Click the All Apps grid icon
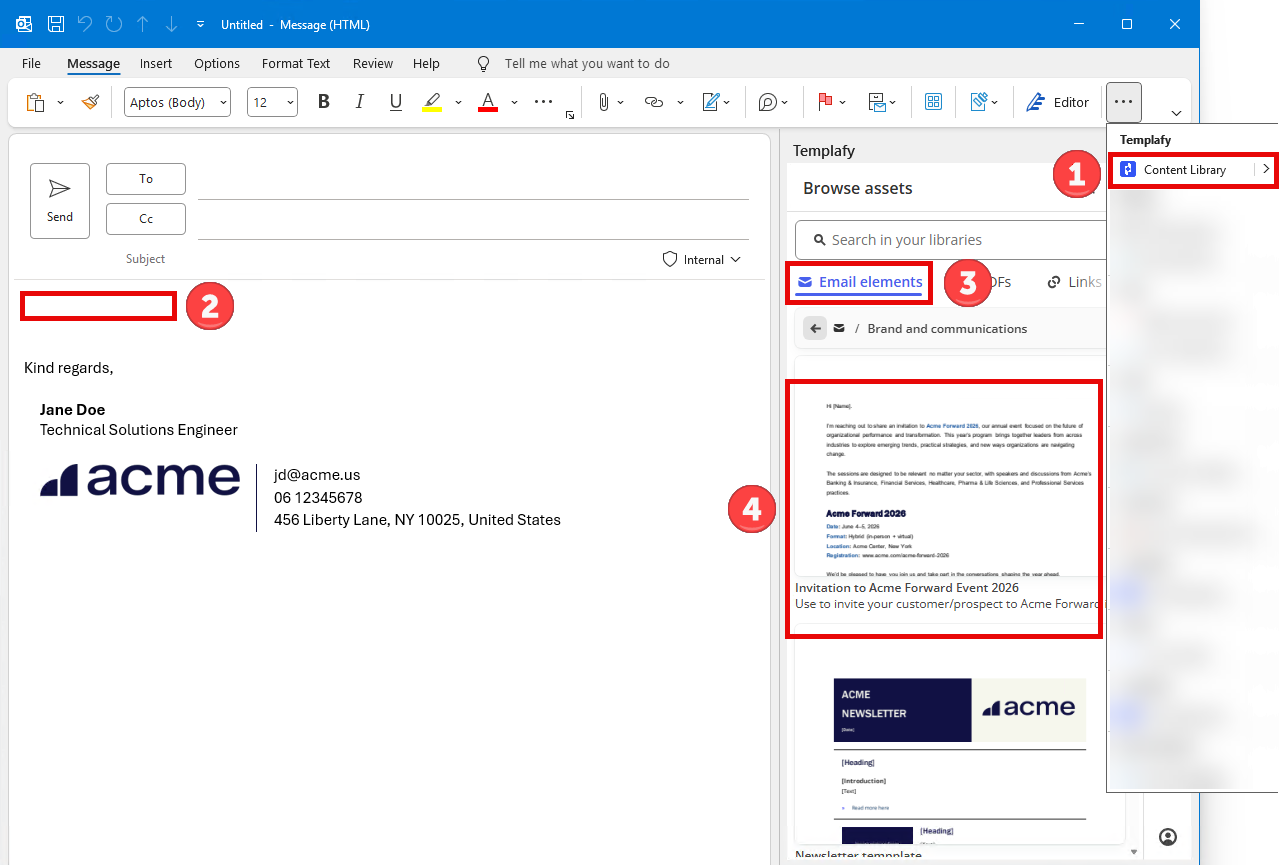This screenshot has height=865, width=1279. click(933, 102)
